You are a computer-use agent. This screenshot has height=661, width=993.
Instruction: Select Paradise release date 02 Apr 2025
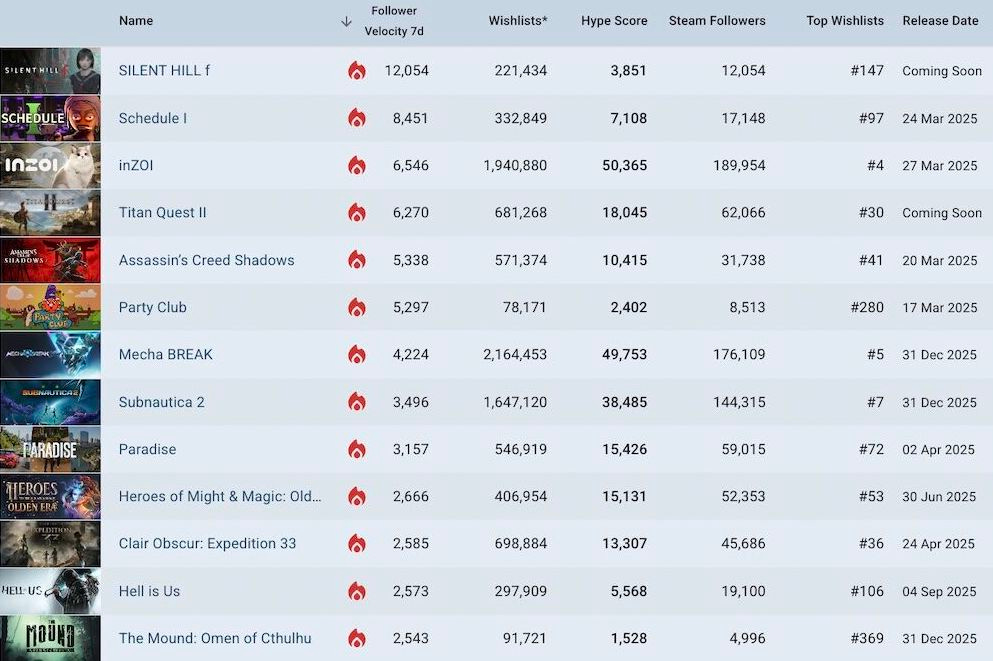click(x=939, y=449)
